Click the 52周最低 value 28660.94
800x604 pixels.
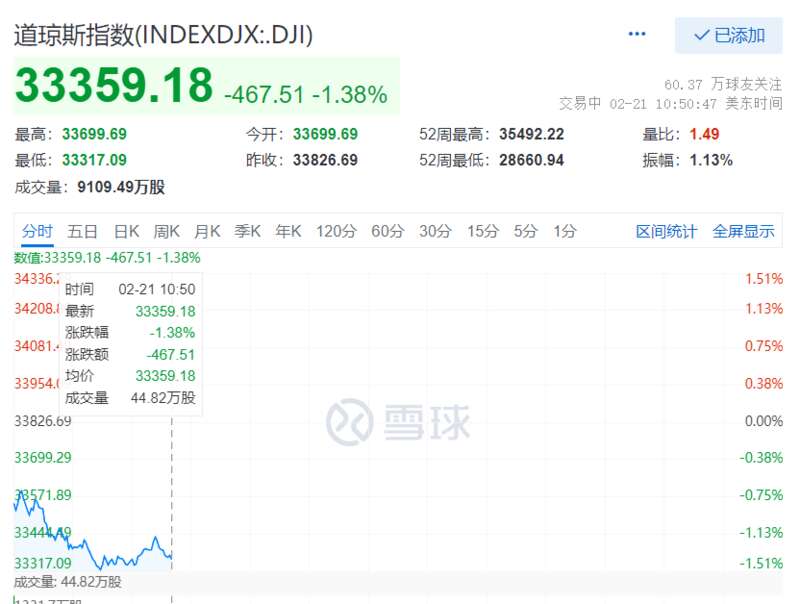pyautogui.click(x=532, y=160)
